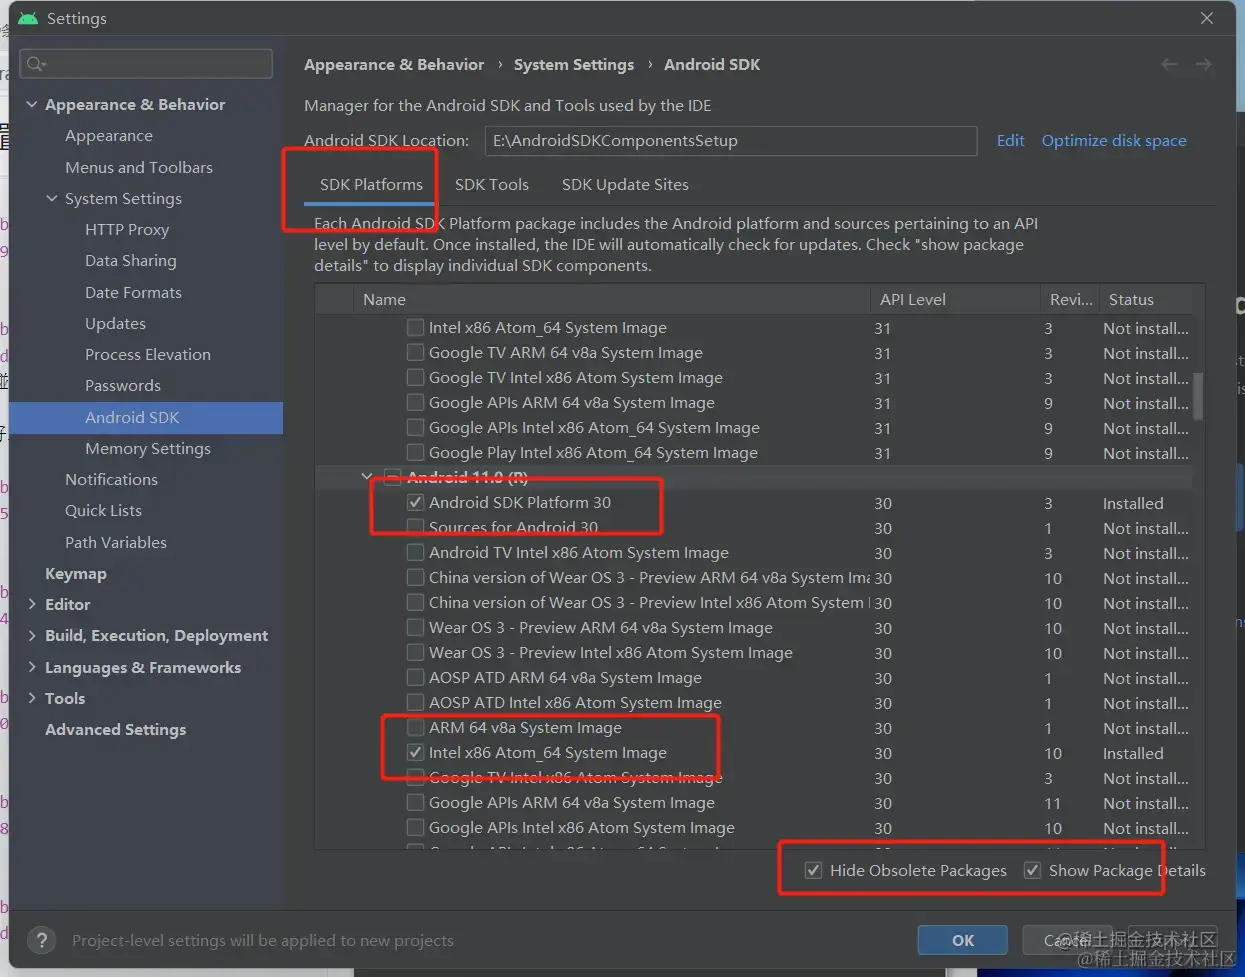Switch to SDK Platforms tab
The height and width of the screenshot is (977, 1245).
pyautogui.click(x=371, y=185)
